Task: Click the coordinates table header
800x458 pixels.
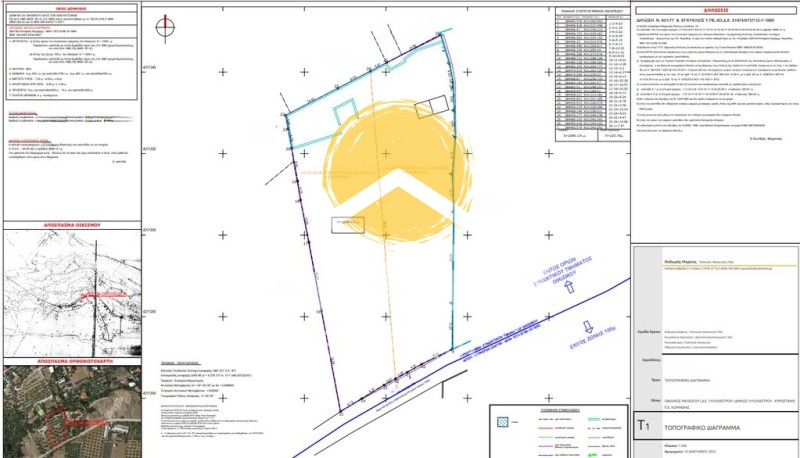Action: 592,10
